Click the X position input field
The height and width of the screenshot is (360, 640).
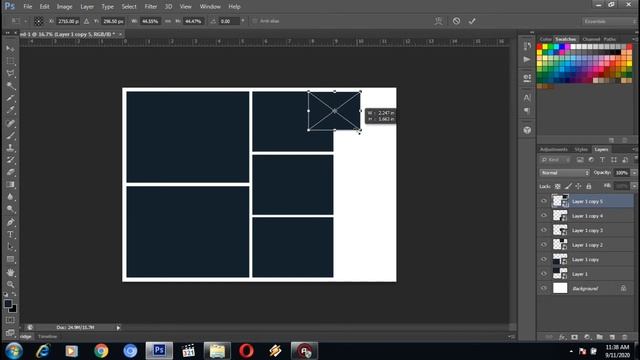(x=68, y=21)
